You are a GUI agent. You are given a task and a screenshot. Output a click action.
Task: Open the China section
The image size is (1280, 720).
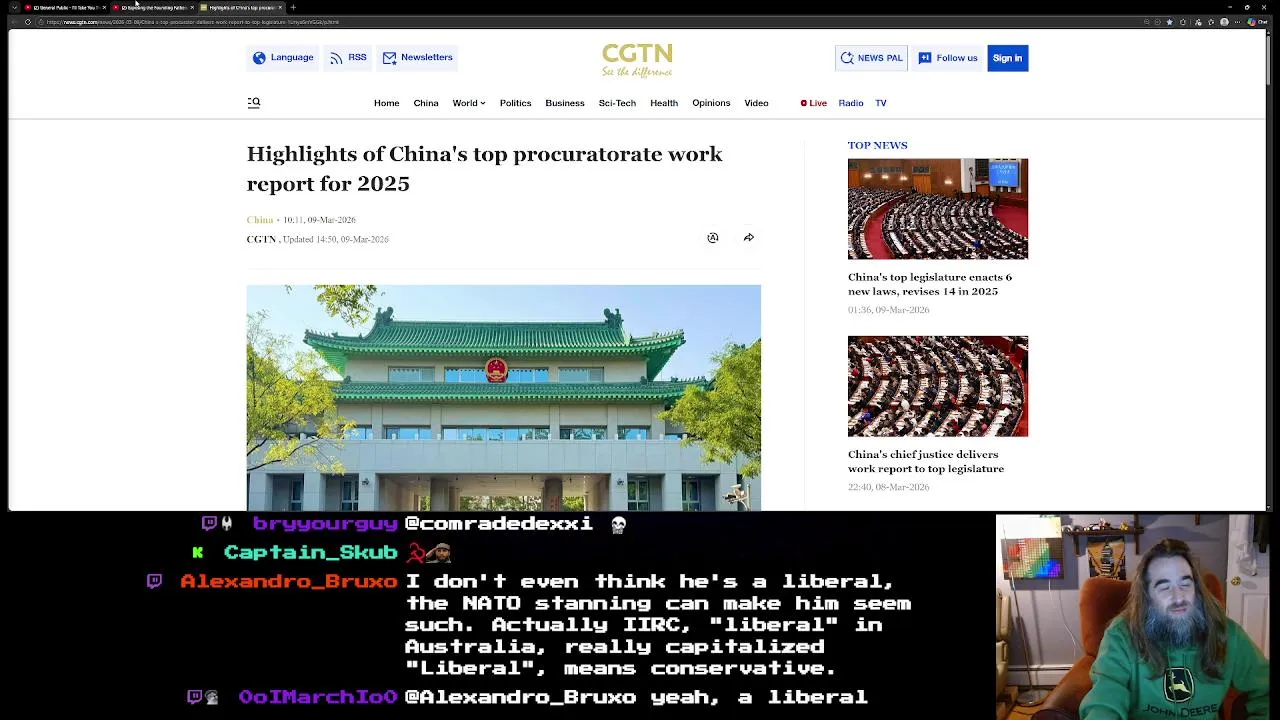tap(426, 103)
